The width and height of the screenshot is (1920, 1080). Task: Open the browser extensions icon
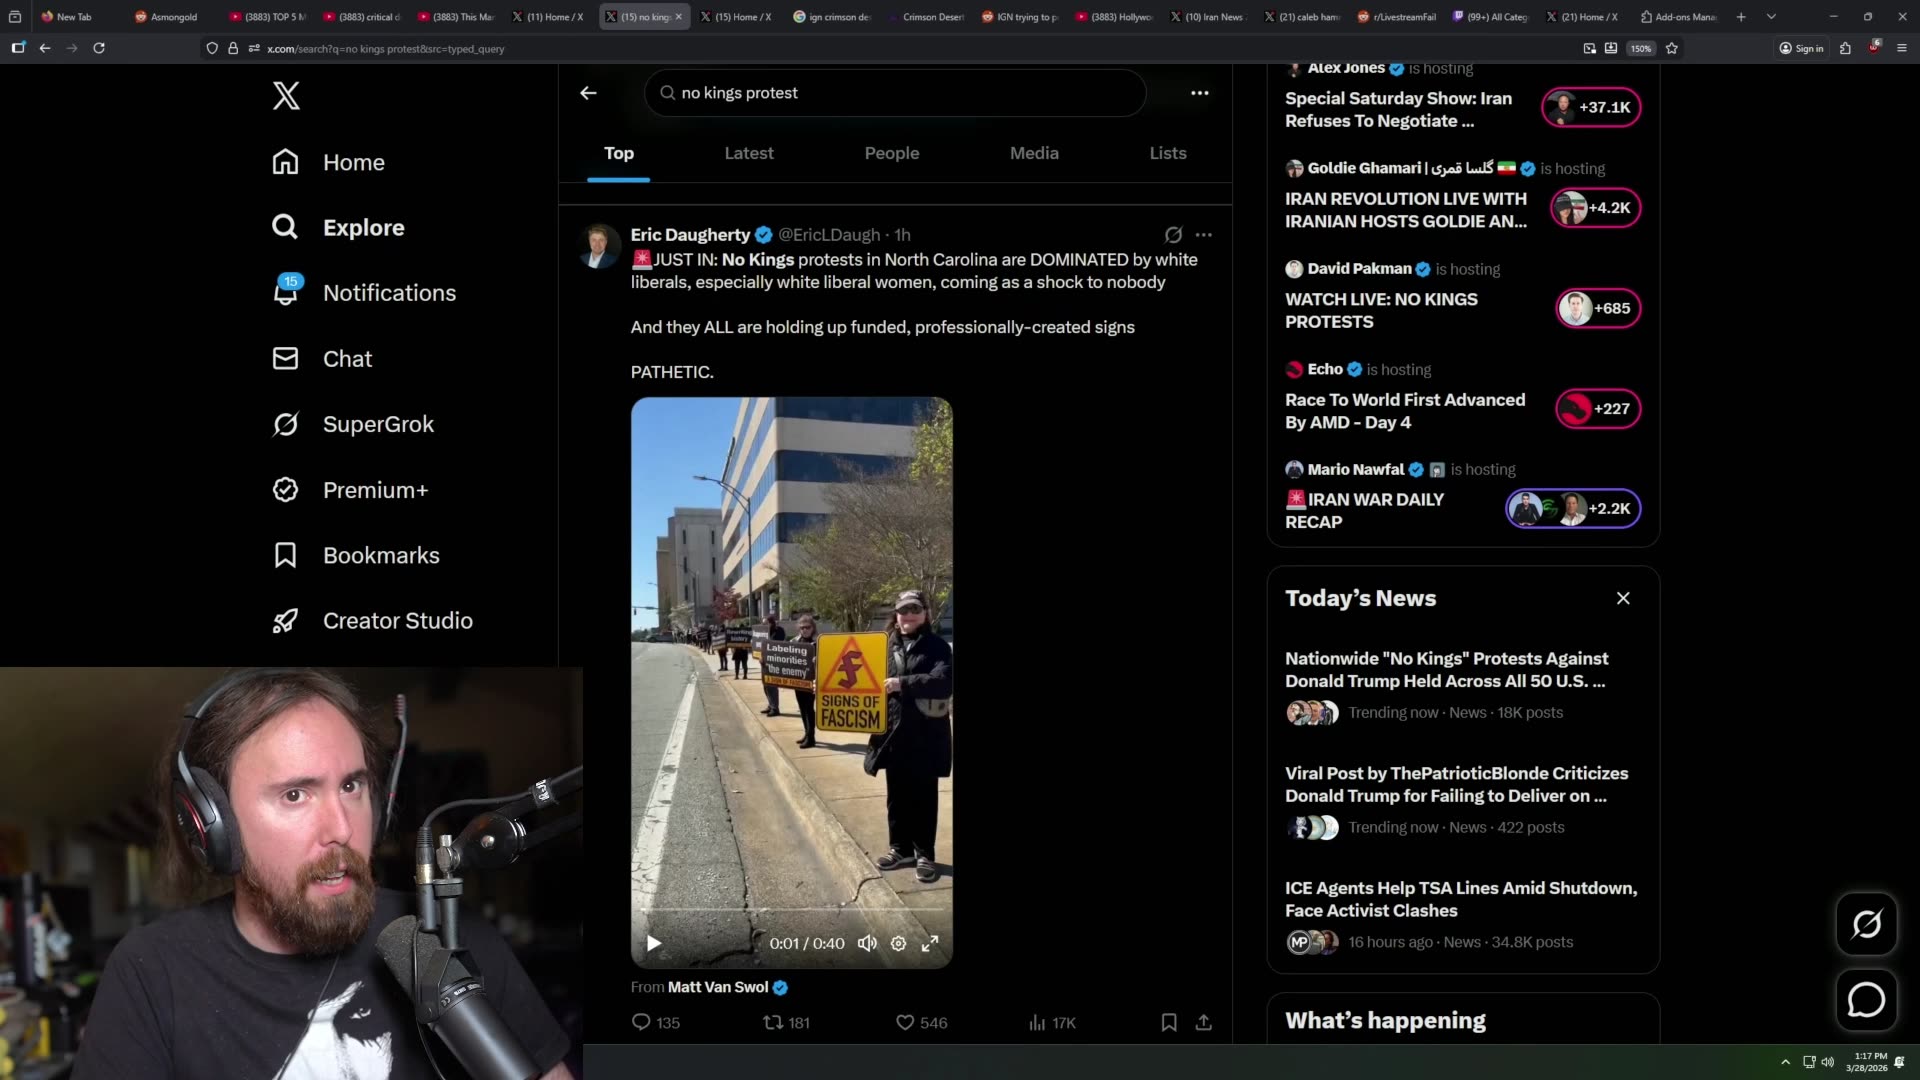tap(1846, 48)
